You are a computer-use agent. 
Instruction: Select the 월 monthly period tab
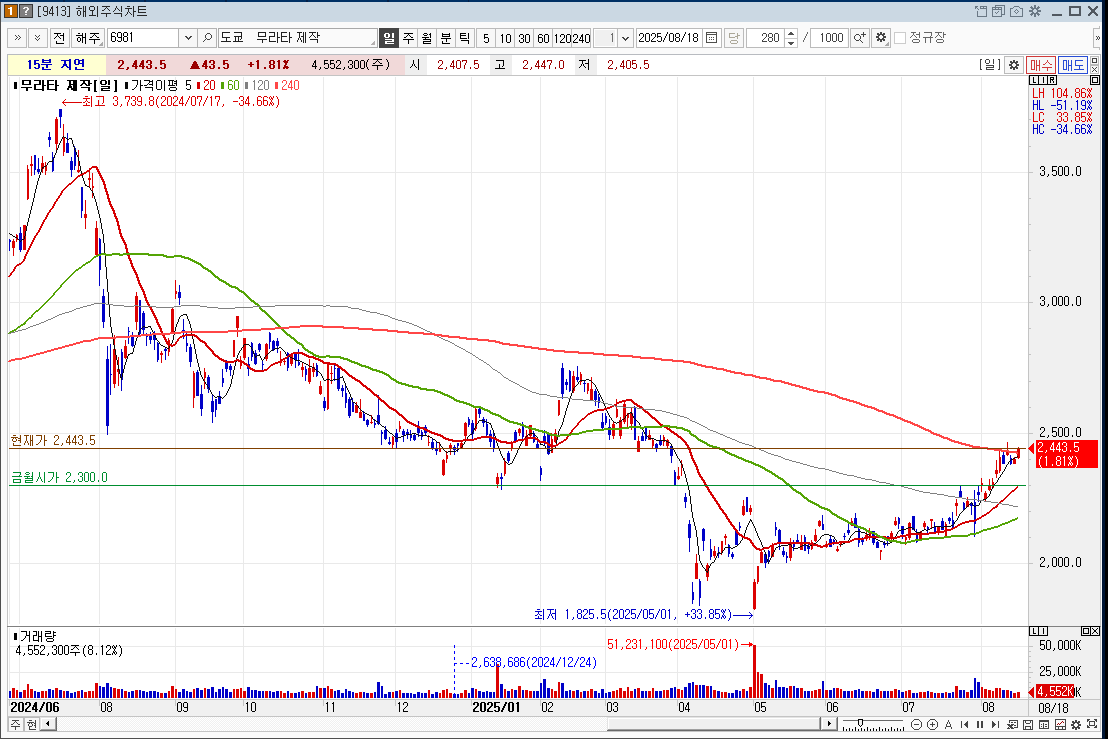(x=427, y=38)
